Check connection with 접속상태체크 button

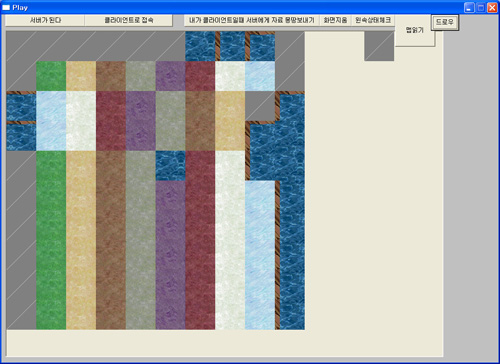(373, 20)
